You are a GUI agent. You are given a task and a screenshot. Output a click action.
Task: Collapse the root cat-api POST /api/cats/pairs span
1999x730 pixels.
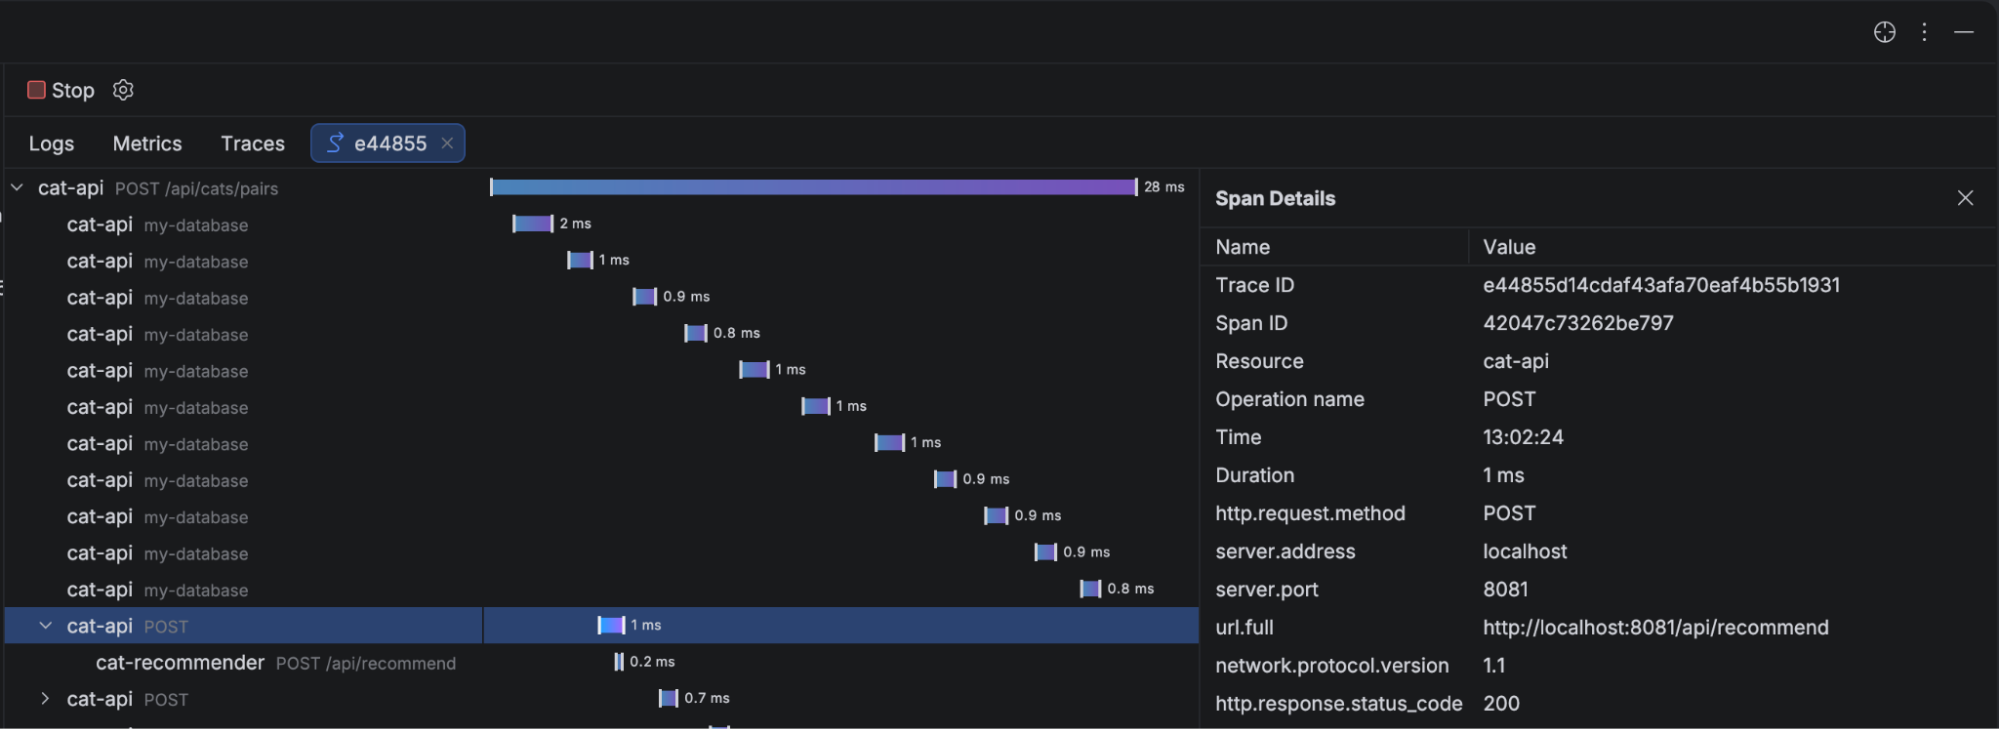coord(17,188)
